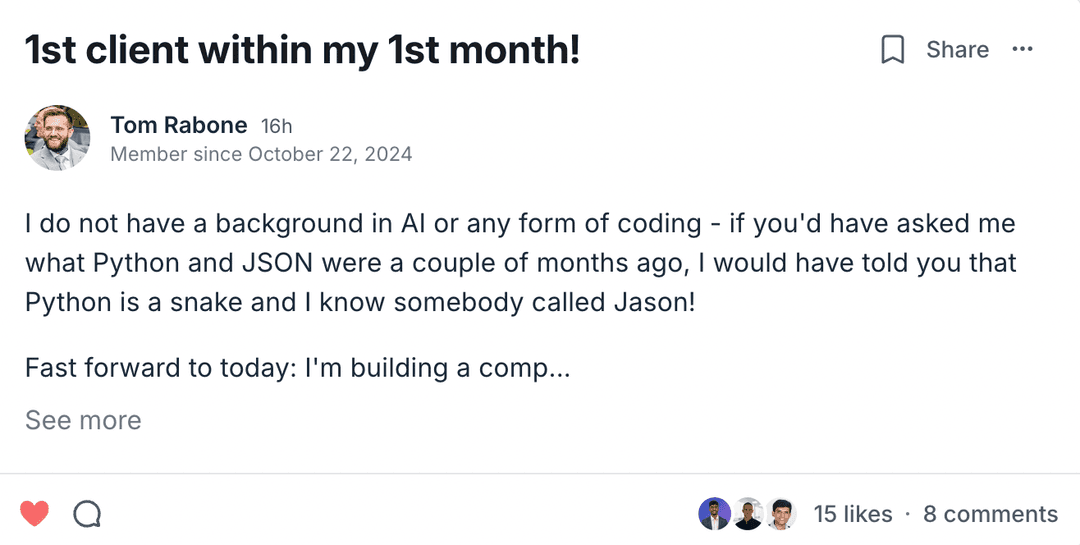This screenshot has width=1080, height=545.
Task: Click the middle liker avatar in the stack
Action: tap(748, 514)
